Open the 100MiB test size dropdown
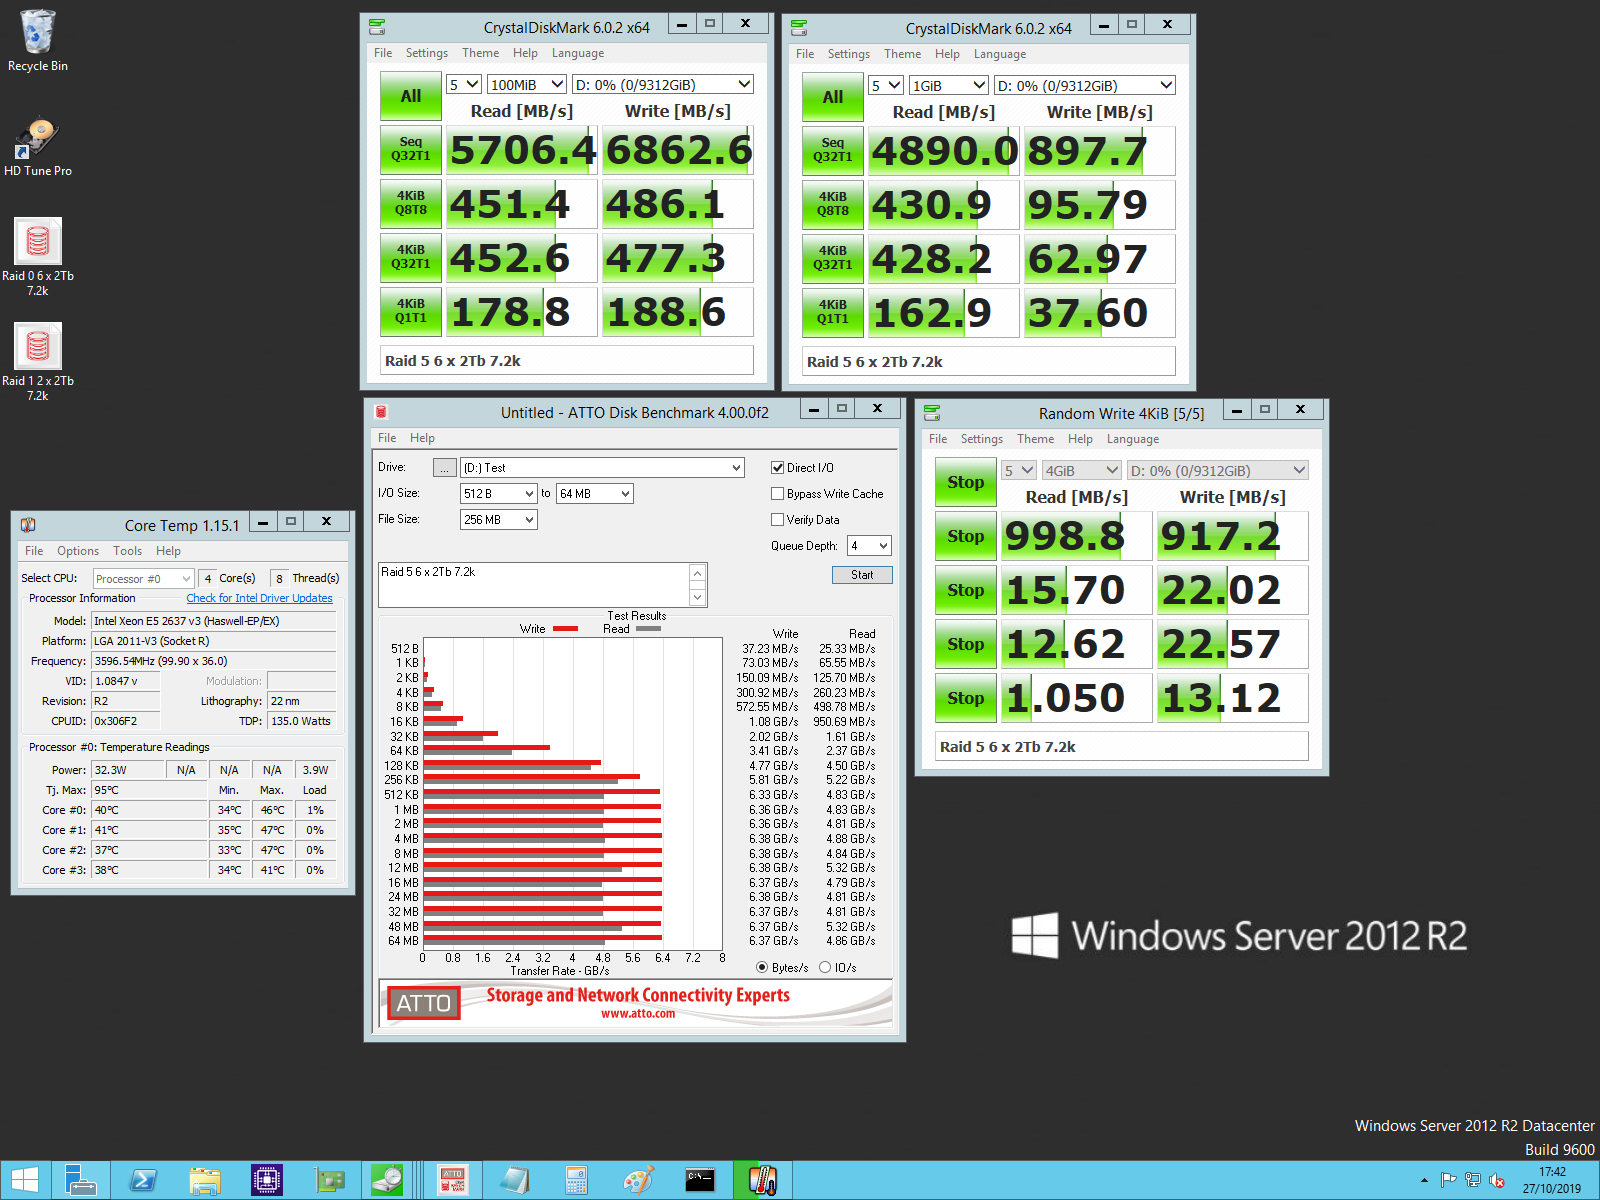1600x1200 pixels. 527,84
